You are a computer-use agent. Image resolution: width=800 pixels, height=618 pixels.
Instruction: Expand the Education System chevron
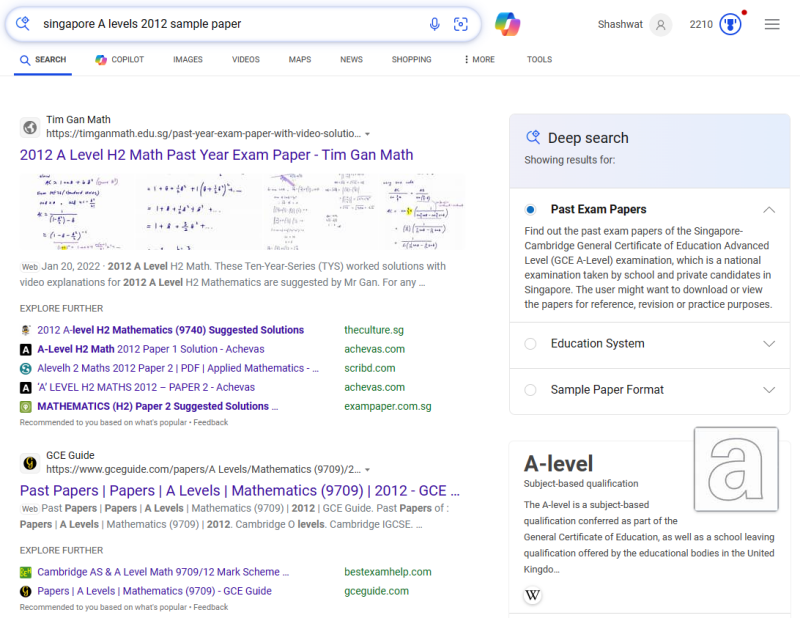(x=768, y=344)
